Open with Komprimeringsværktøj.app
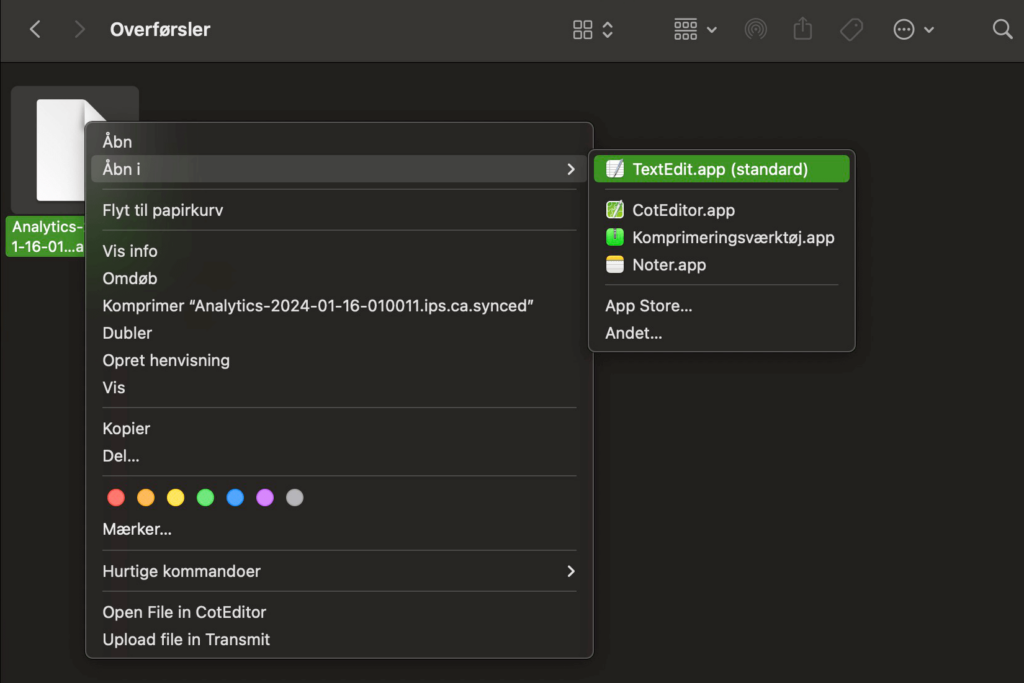This screenshot has height=683, width=1024. (x=722, y=238)
